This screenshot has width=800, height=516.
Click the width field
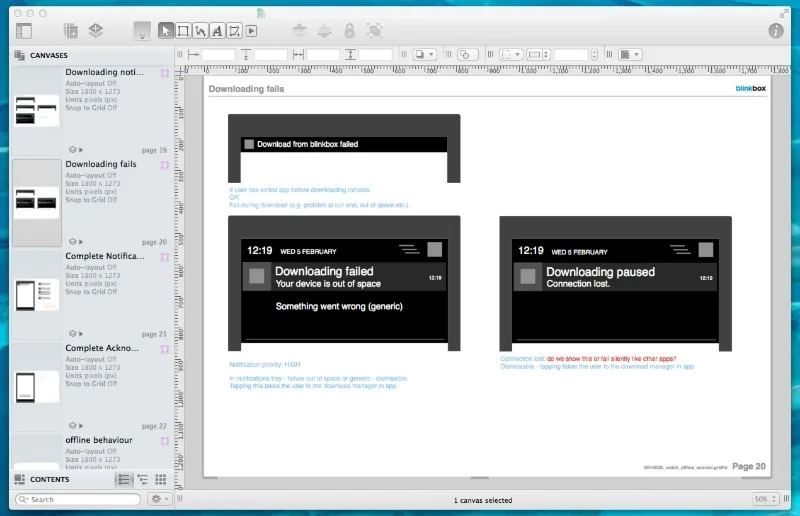coord(323,55)
